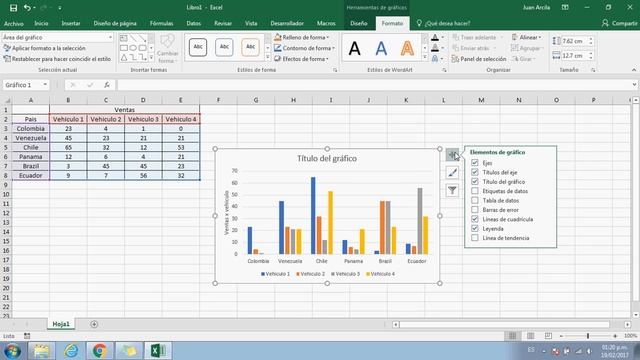Click Aplicar formato a la selección

[44, 48]
